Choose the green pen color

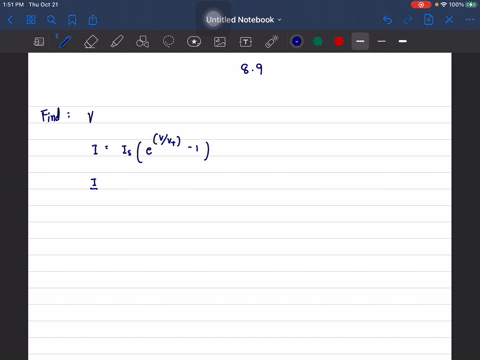tap(318, 41)
